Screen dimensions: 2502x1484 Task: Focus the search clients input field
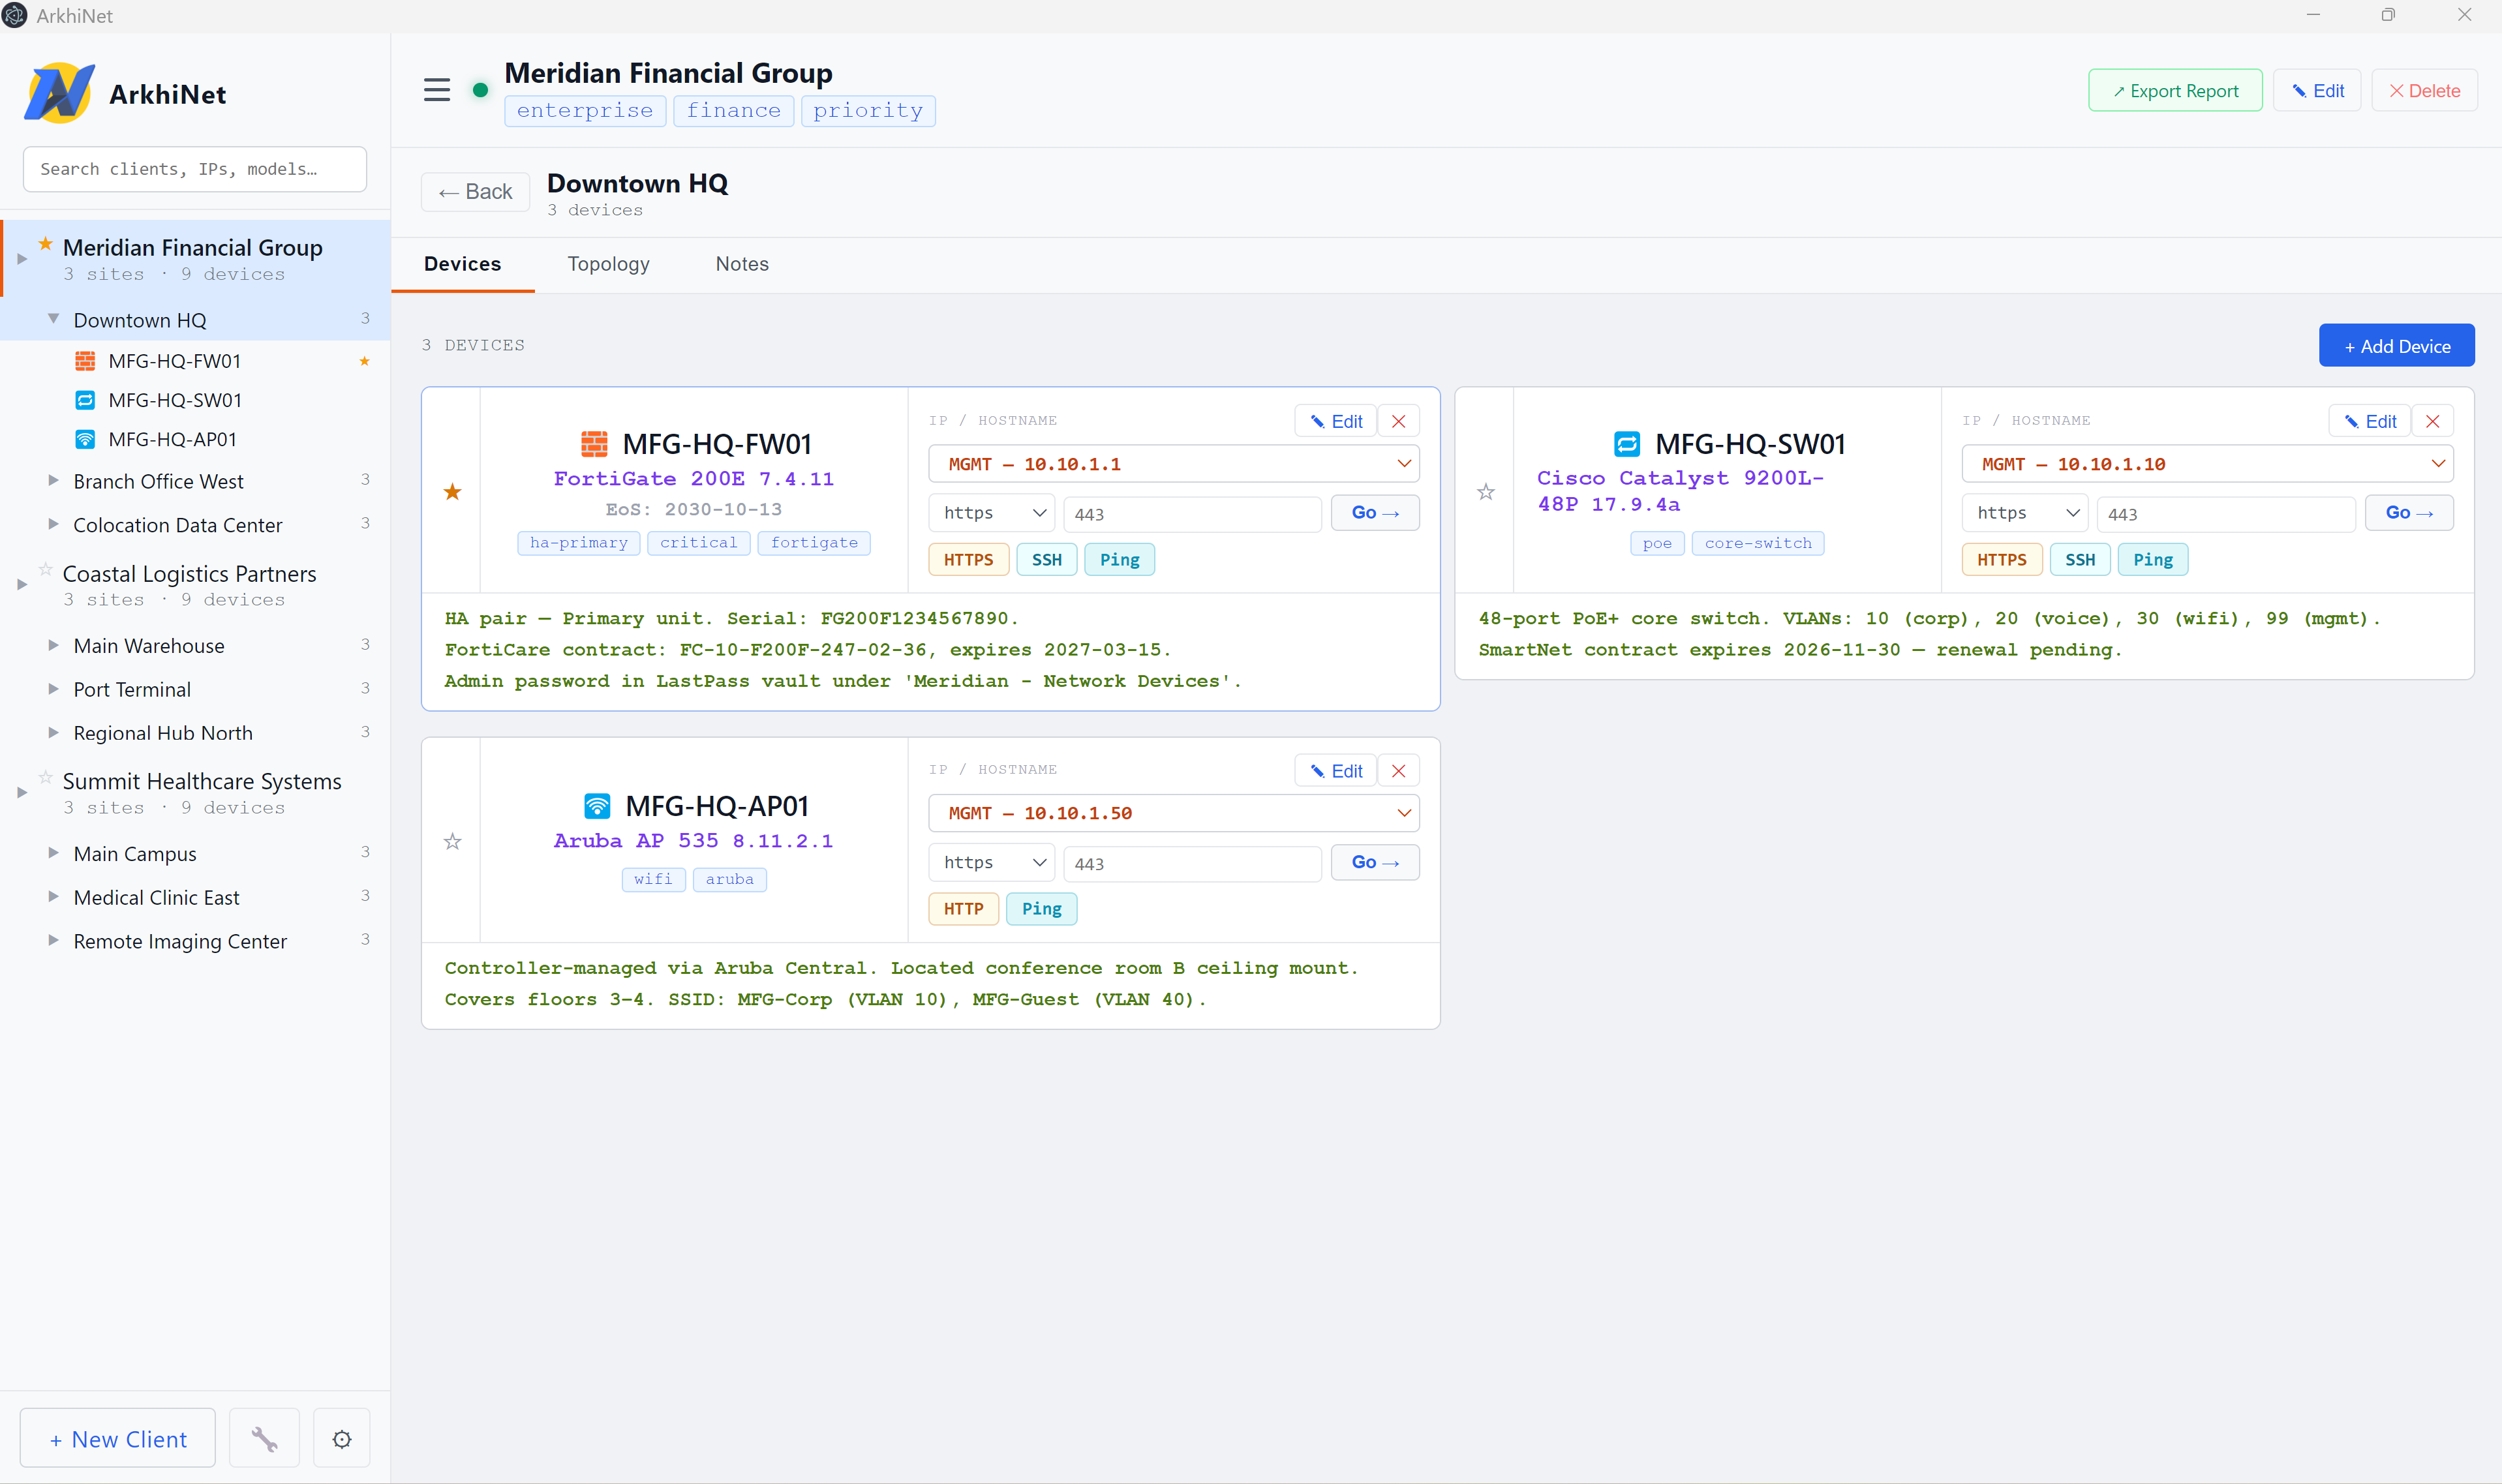point(195,169)
